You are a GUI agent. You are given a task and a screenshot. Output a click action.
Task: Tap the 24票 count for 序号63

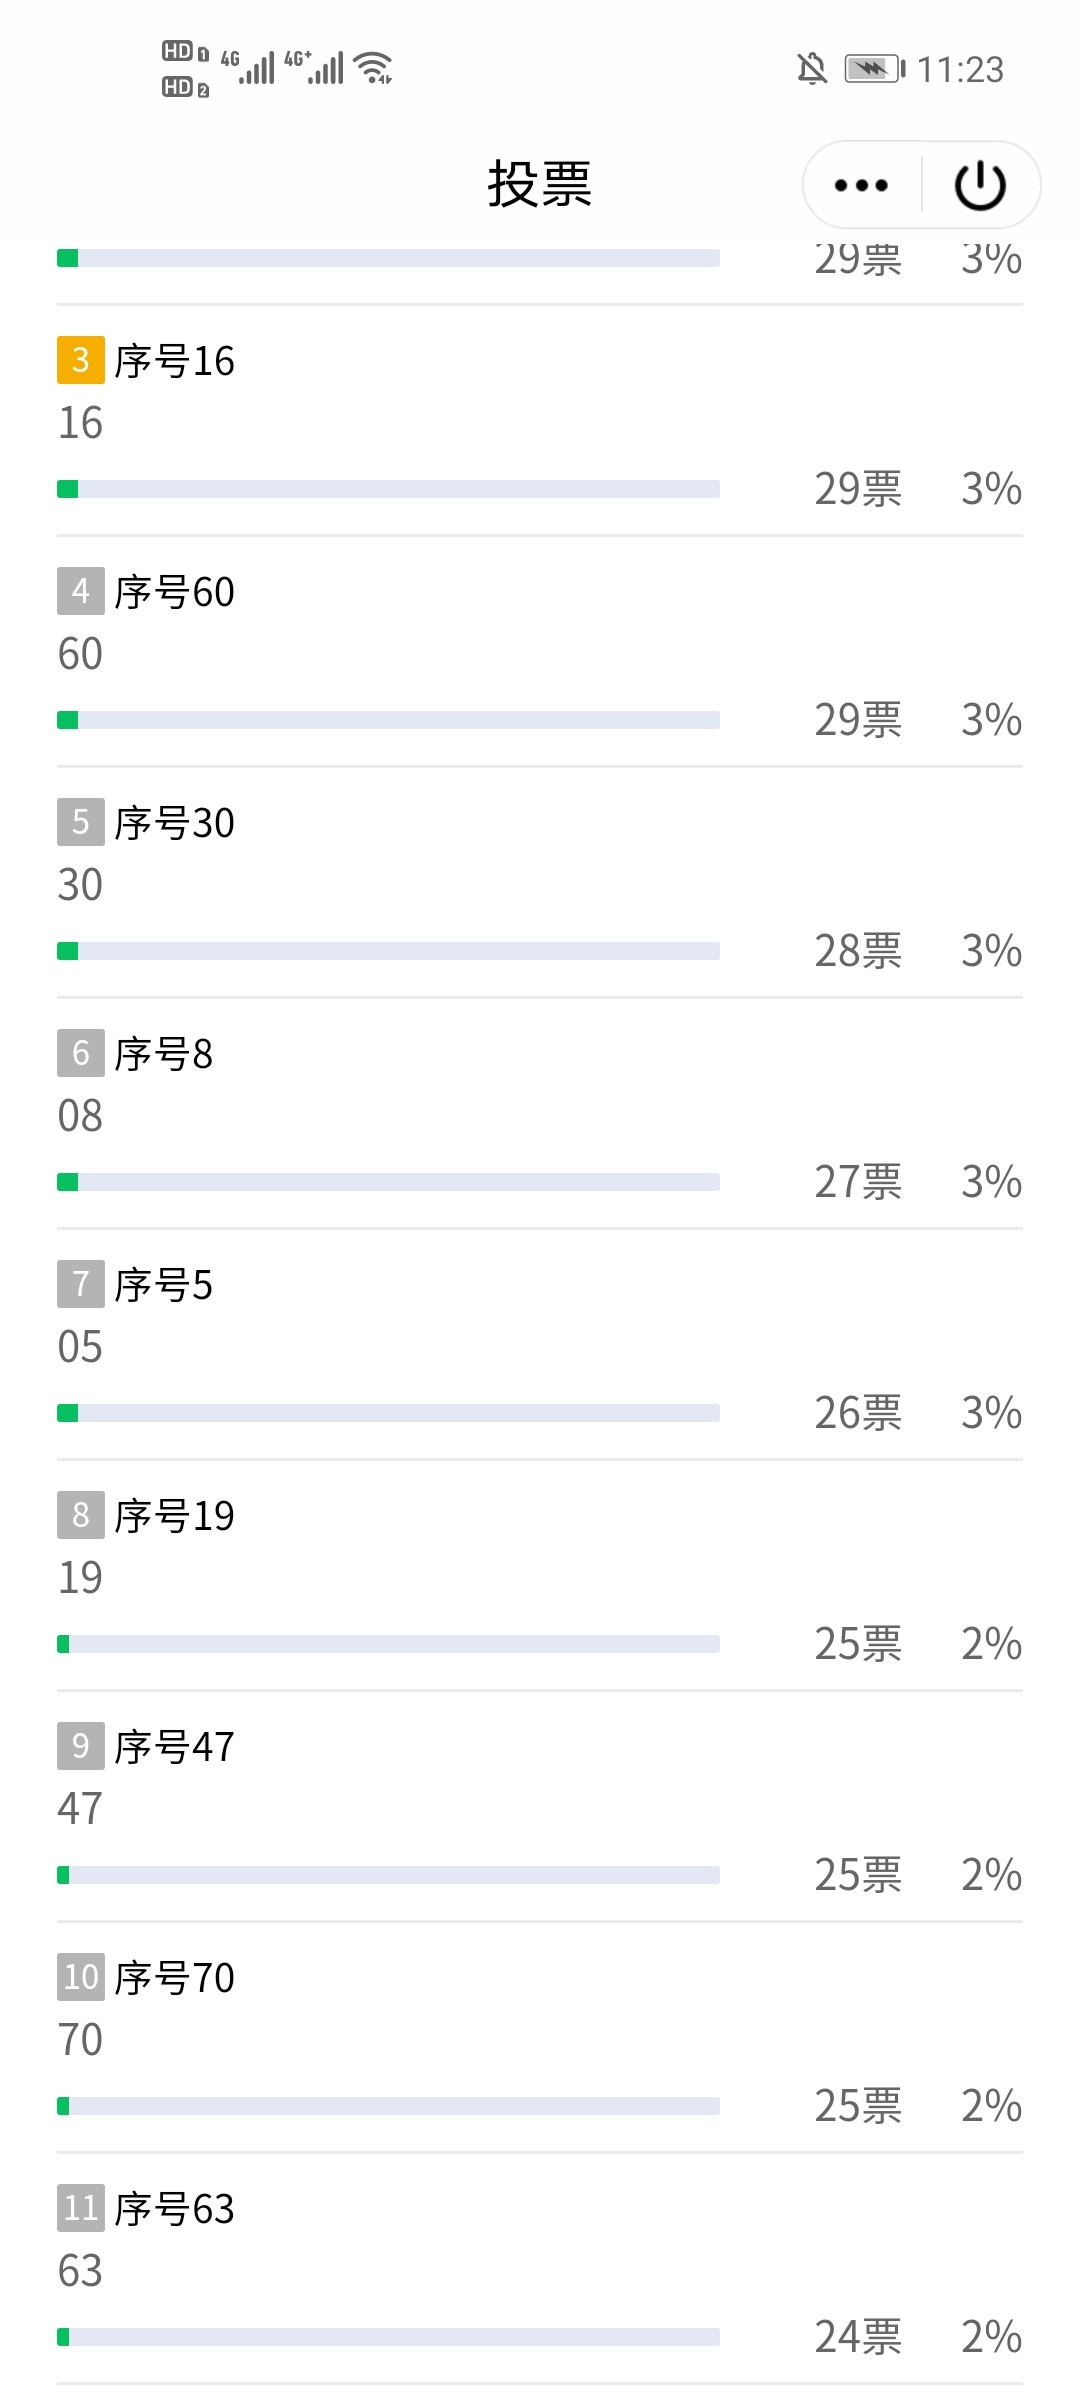(858, 2337)
